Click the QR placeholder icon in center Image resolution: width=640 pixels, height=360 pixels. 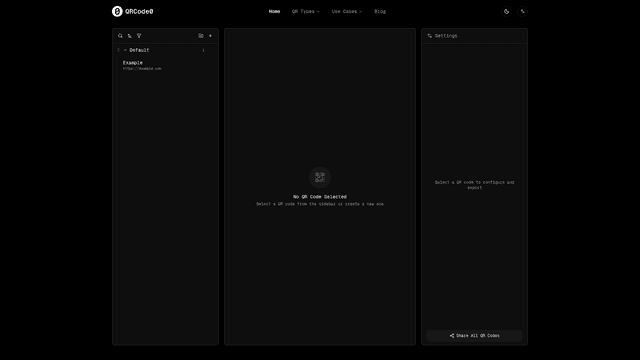tap(320, 178)
